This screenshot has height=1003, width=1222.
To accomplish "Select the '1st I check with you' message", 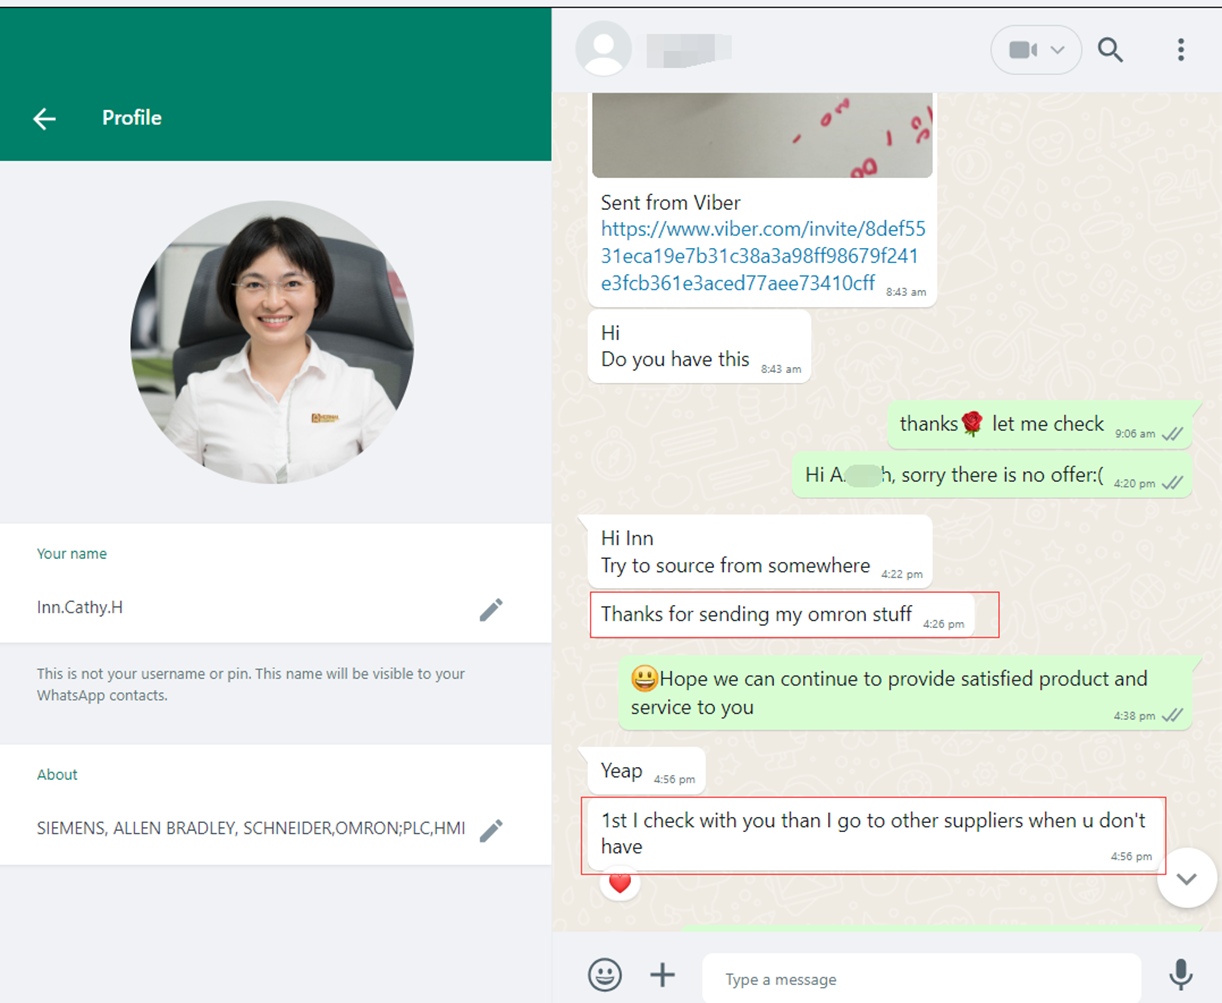I will [x=872, y=833].
